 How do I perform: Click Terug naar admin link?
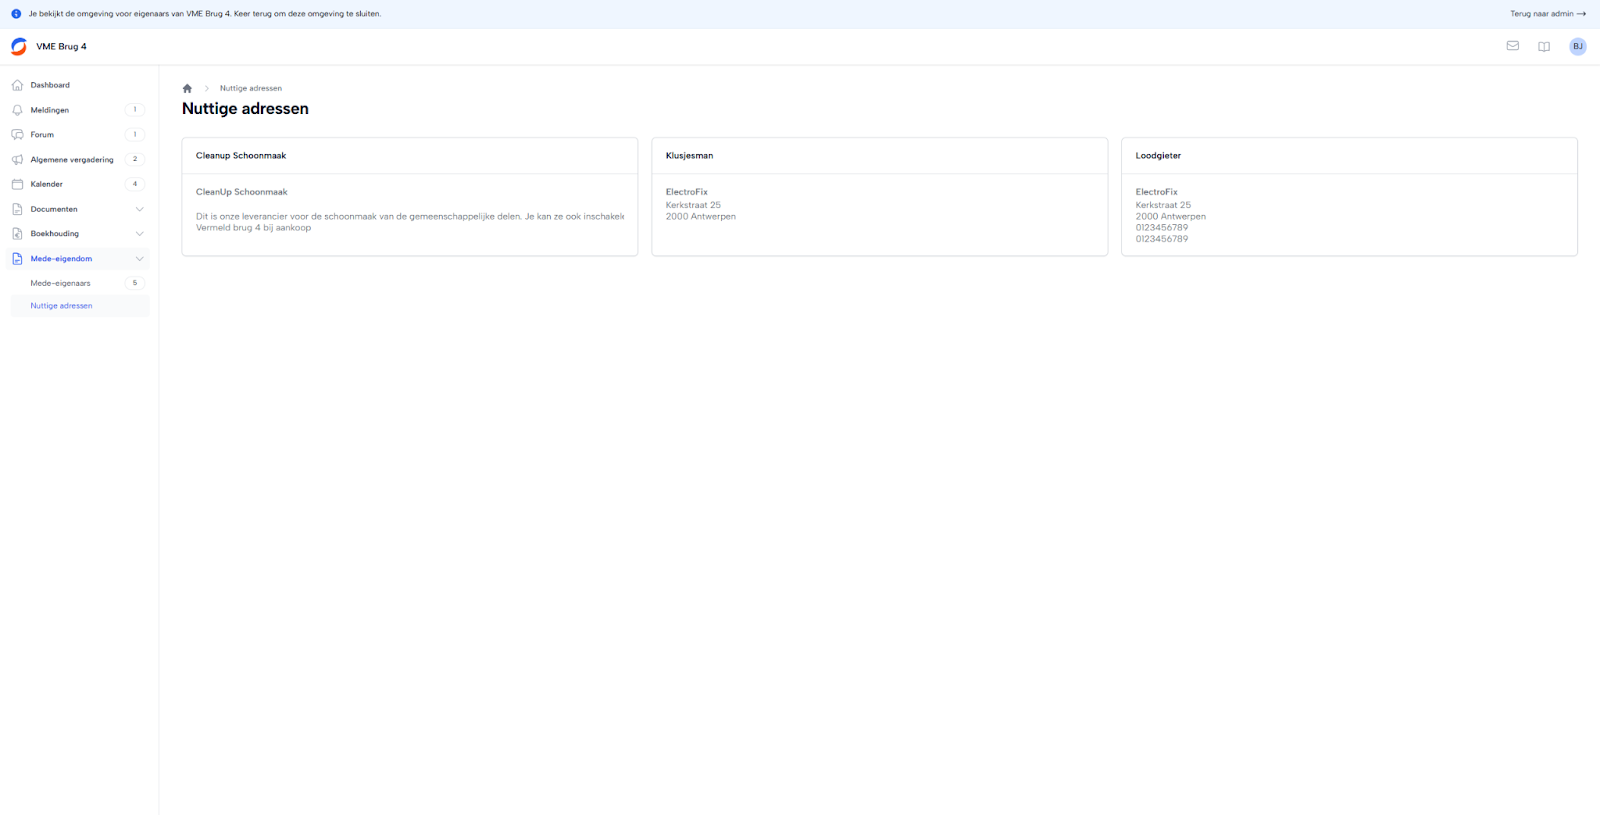tap(1546, 14)
